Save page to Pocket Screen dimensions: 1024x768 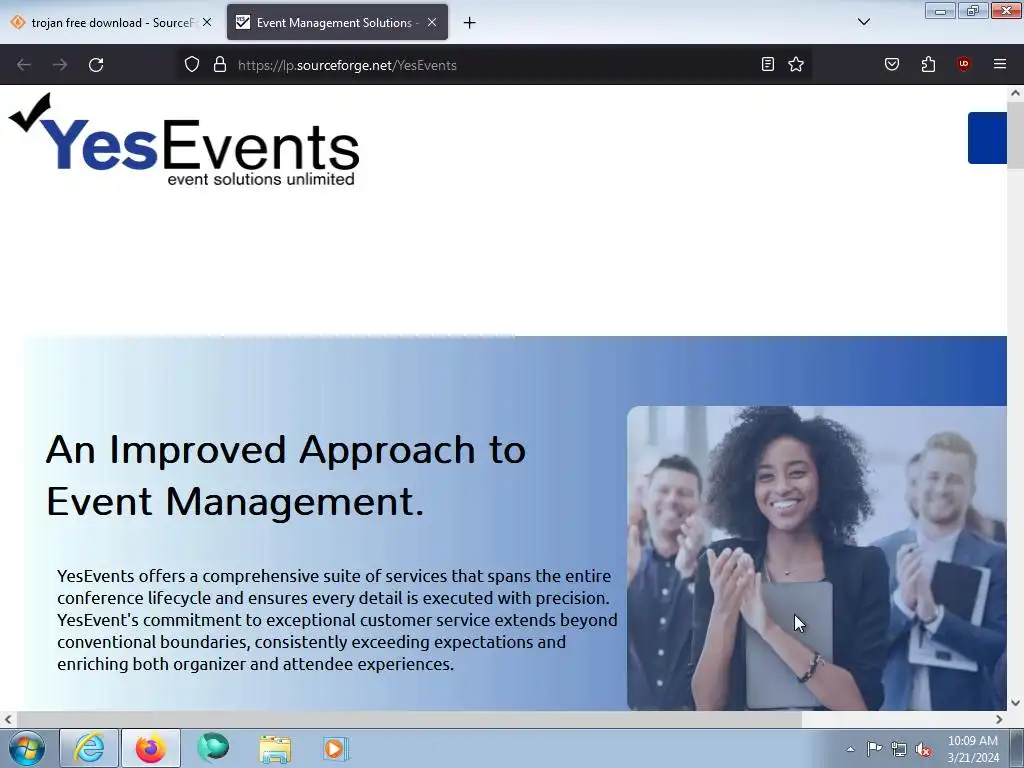pos(892,64)
